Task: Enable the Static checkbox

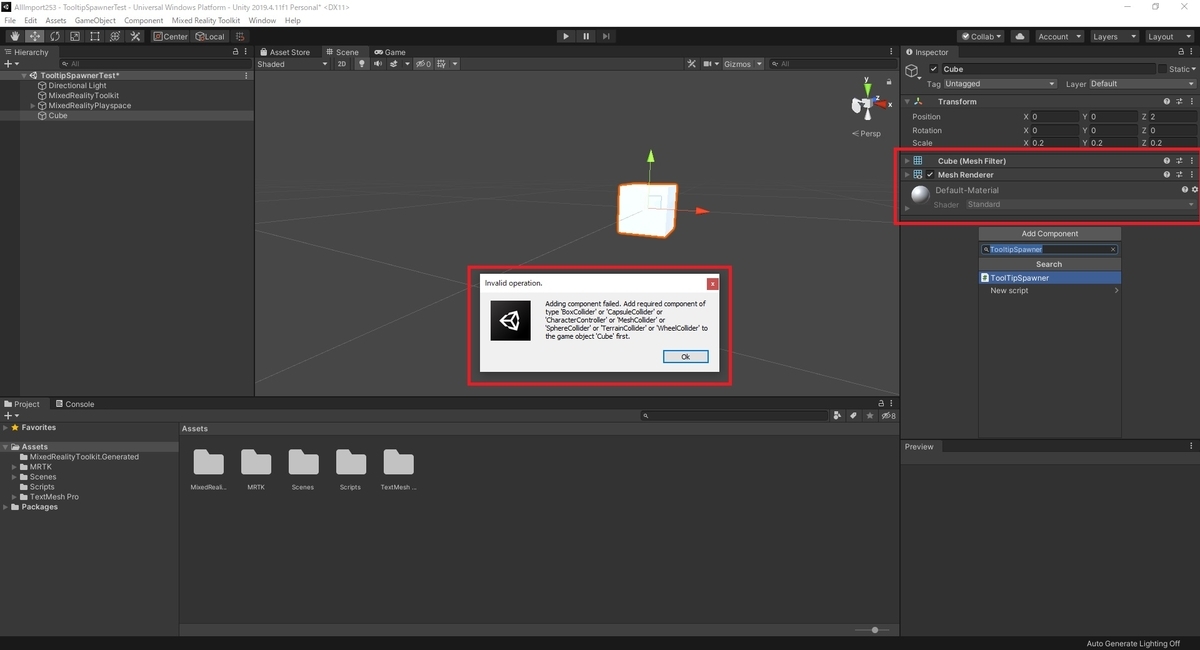Action: pos(1162,69)
